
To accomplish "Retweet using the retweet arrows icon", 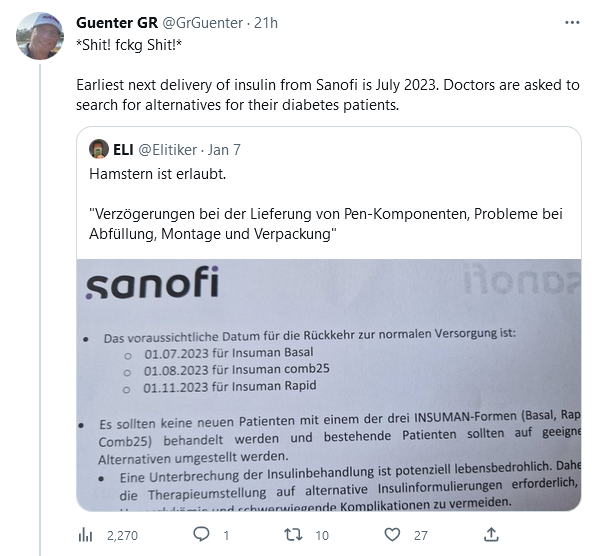I will (293, 535).
